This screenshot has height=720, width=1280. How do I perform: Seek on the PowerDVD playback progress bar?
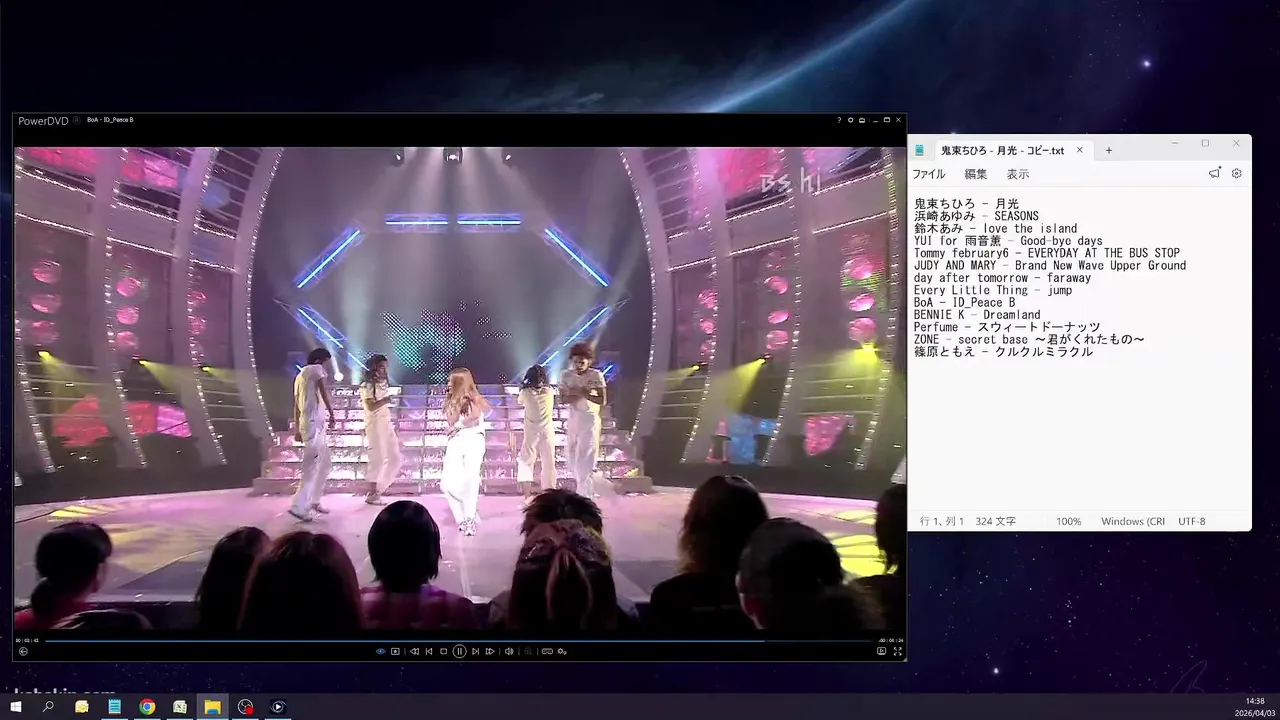click(459, 640)
